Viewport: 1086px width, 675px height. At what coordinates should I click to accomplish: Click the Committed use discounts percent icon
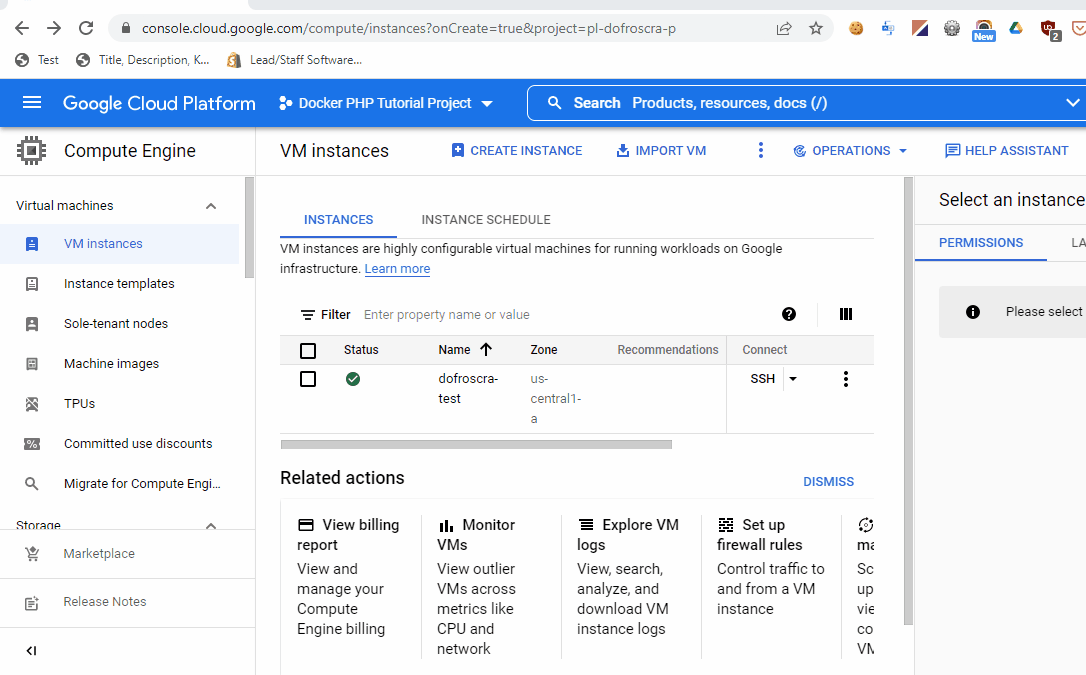tap(32, 444)
